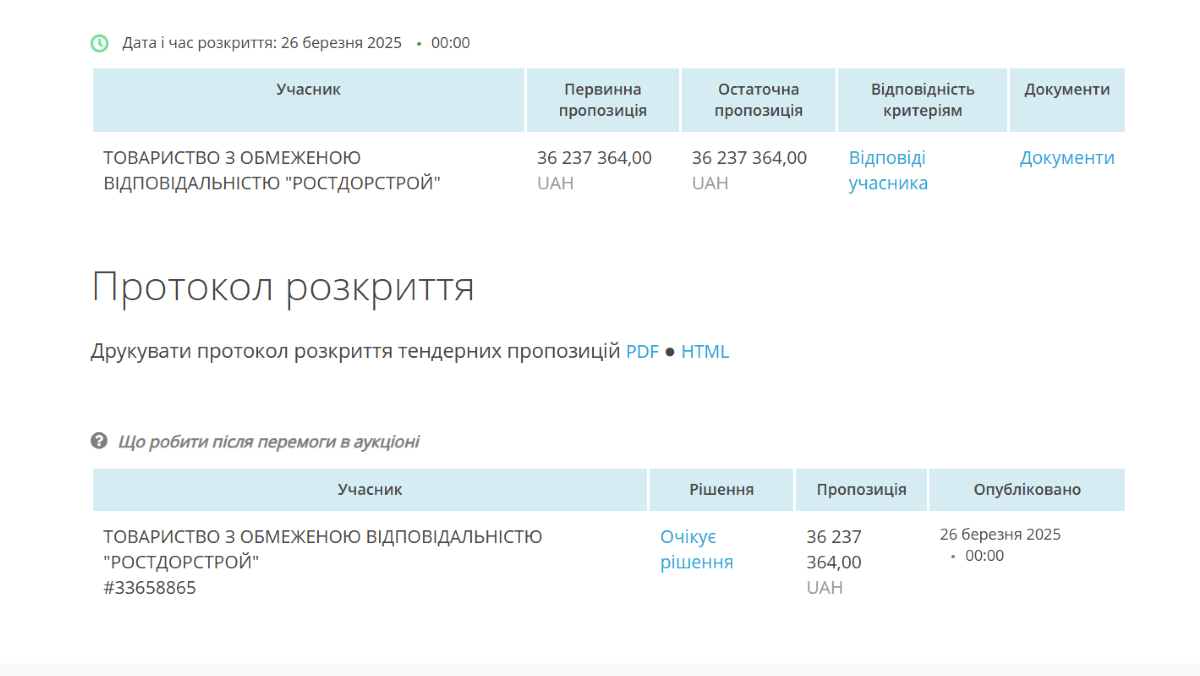Open the participant's 'Документи' link
Screen dimensions: 1200x676
tap(1067, 158)
